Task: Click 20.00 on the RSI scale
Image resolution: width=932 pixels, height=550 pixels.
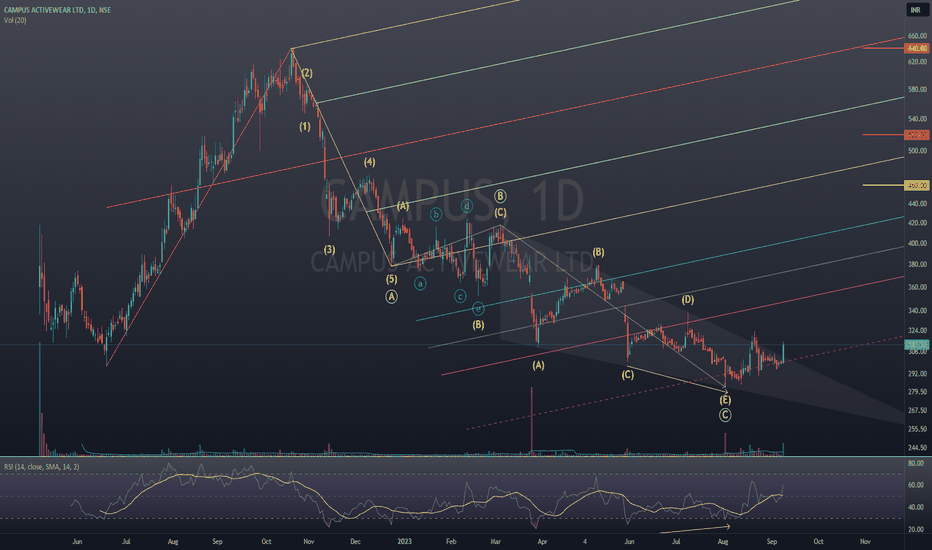Action: point(916,529)
